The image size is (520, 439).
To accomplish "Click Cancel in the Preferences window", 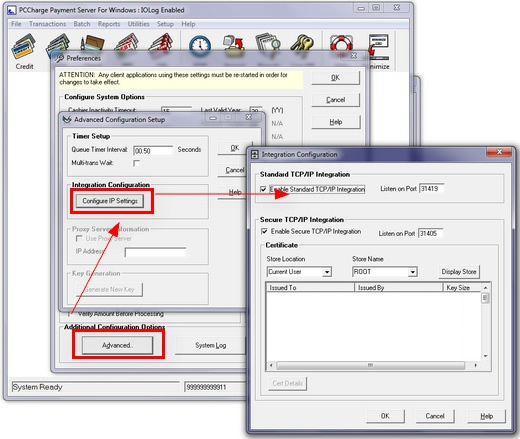I will [x=335, y=100].
